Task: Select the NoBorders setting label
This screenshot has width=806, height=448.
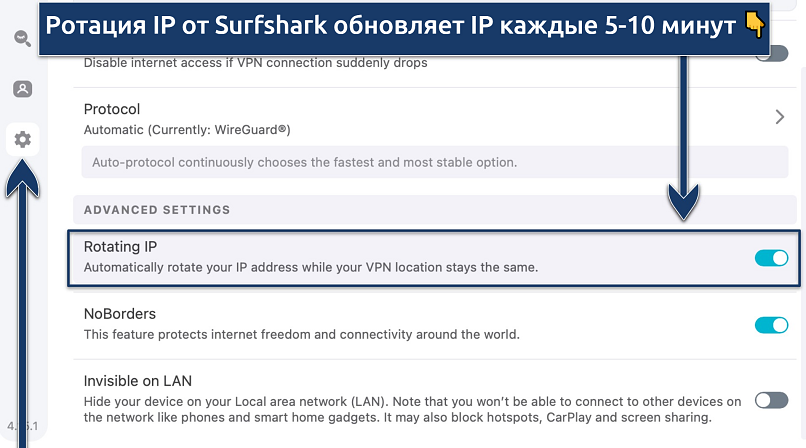Action: [x=120, y=313]
